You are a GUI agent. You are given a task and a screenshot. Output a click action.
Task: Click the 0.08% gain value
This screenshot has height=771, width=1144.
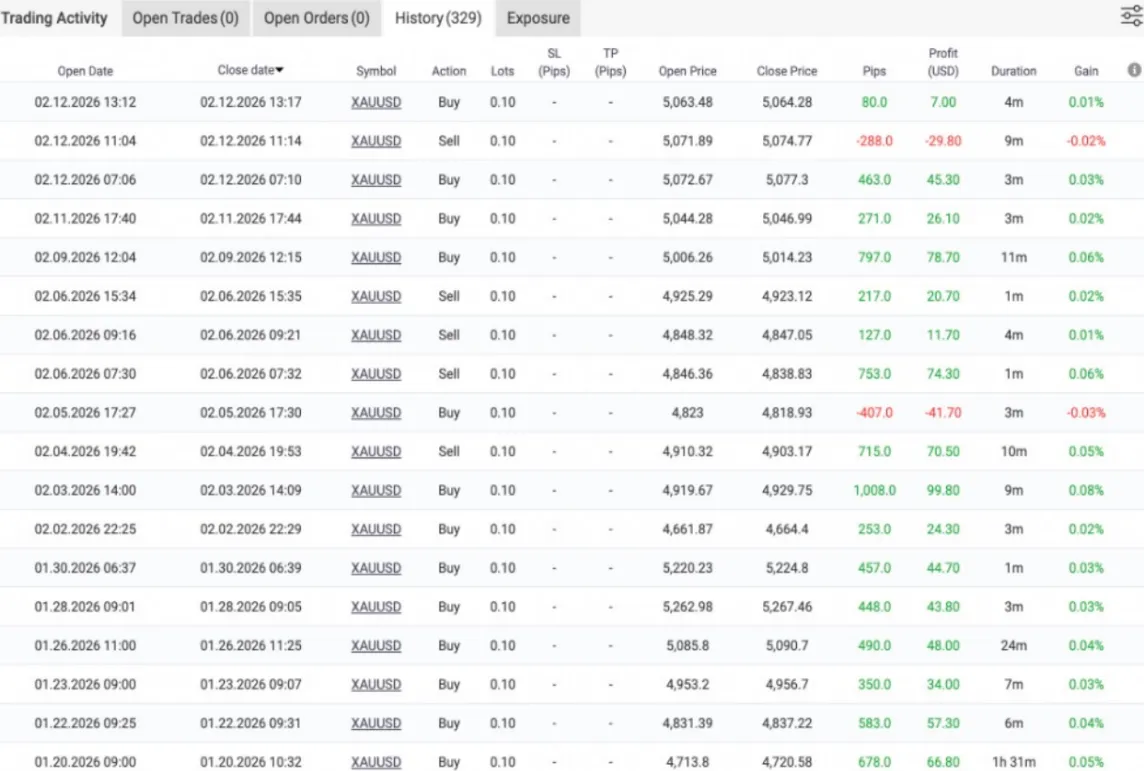[1086, 490]
